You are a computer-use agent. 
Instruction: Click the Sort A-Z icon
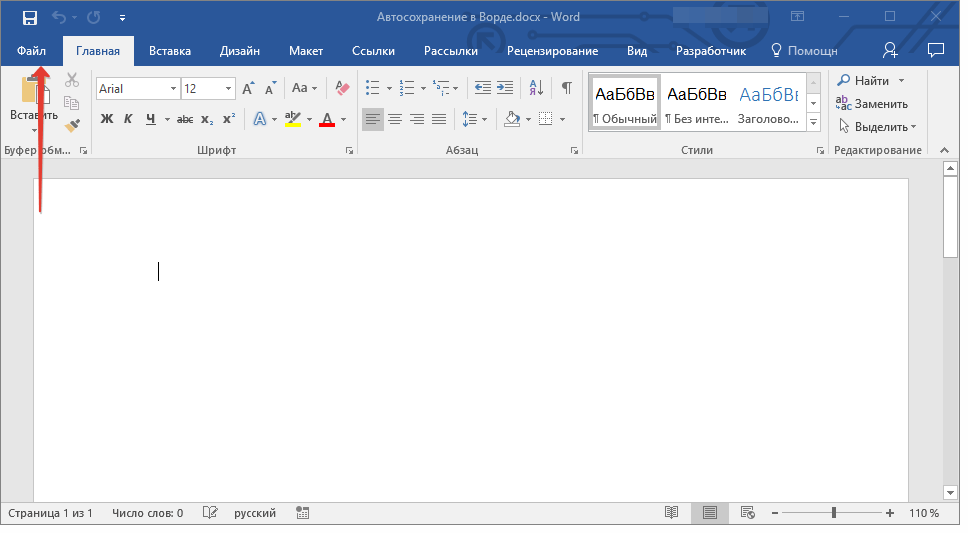pyautogui.click(x=535, y=88)
